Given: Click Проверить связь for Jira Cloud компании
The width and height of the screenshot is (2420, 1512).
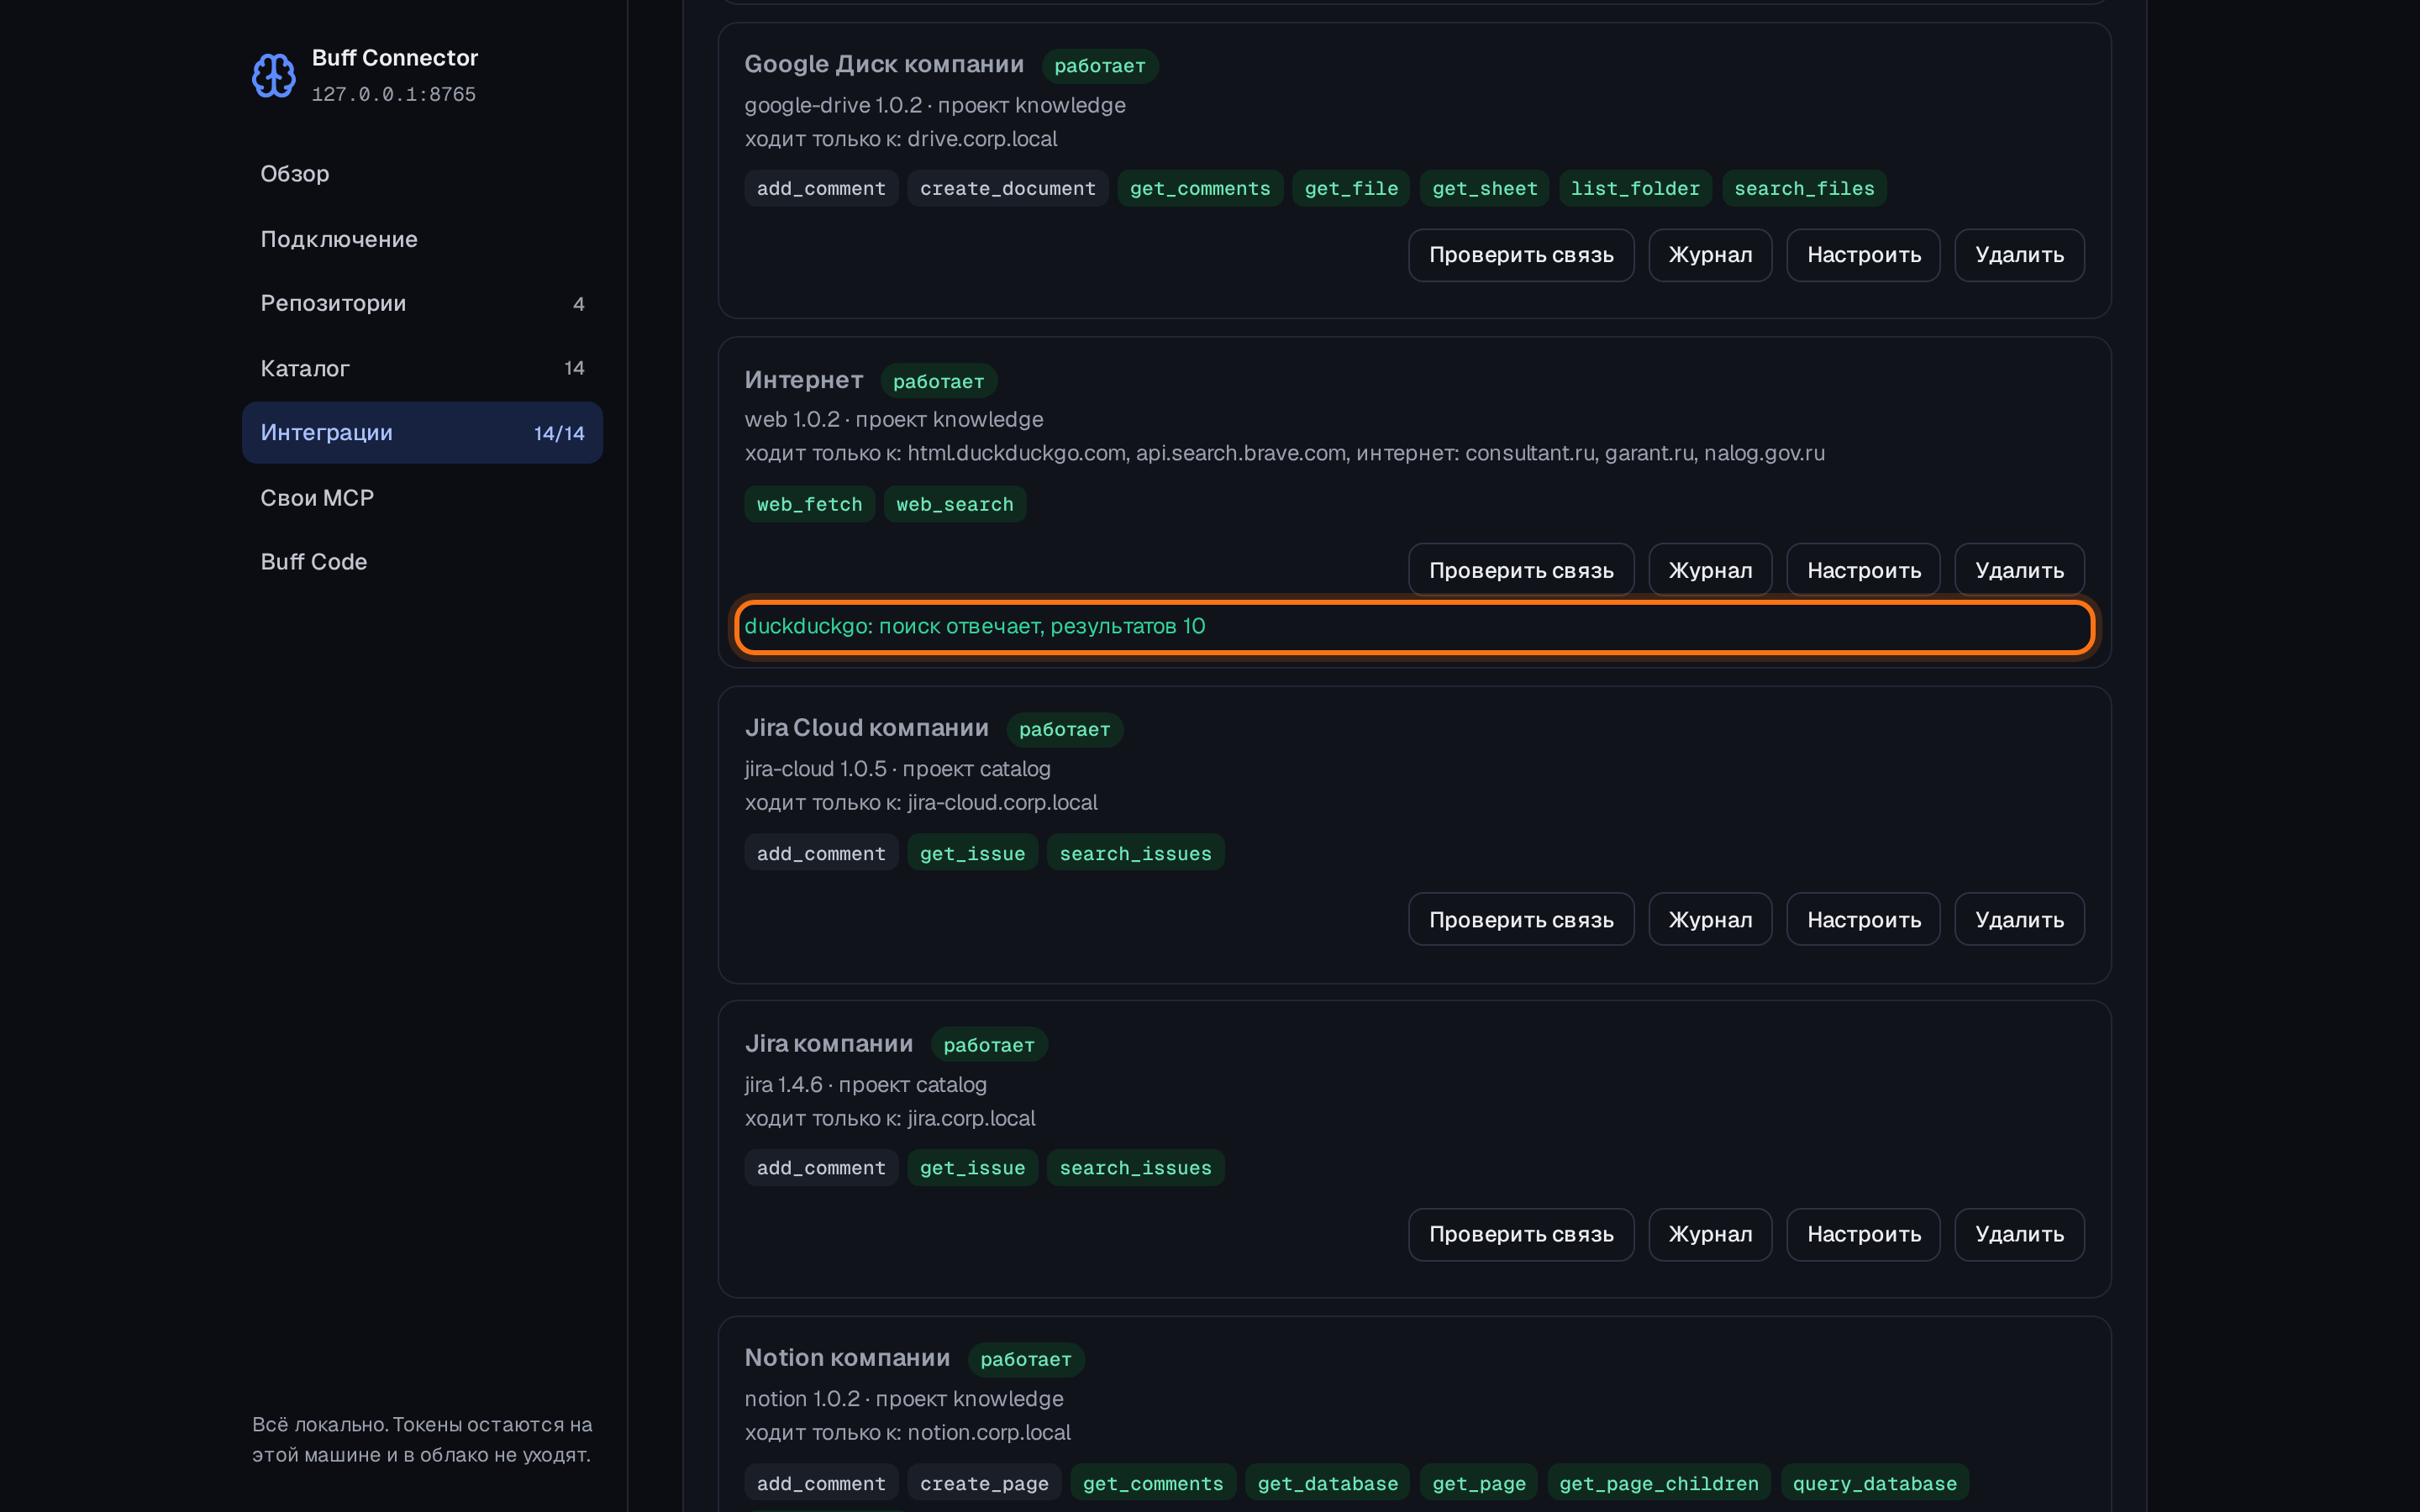Looking at the screenshot, I should click(x=1521, y=919).
